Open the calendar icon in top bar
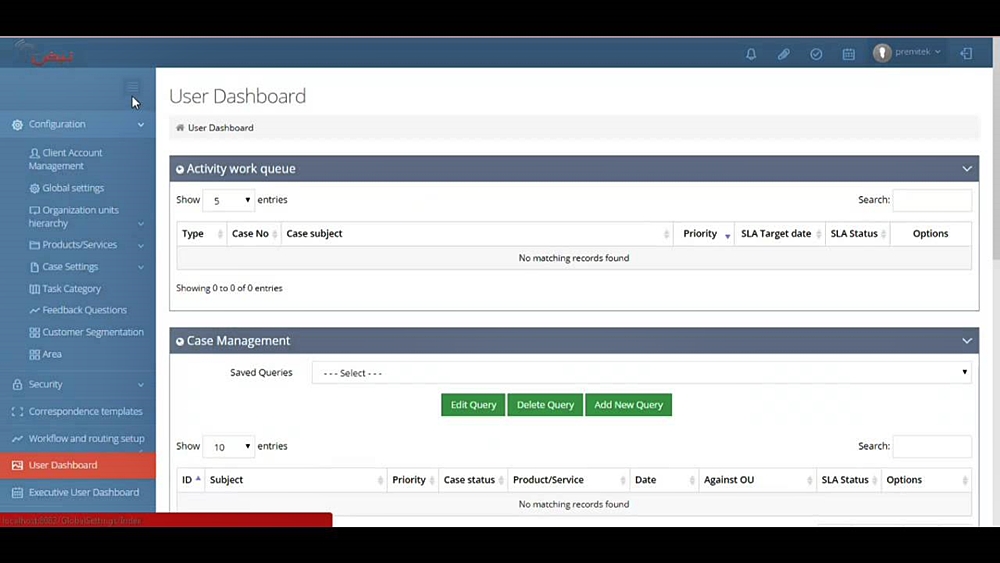Screen dimensions: 1000x563 tap(849, 54)
